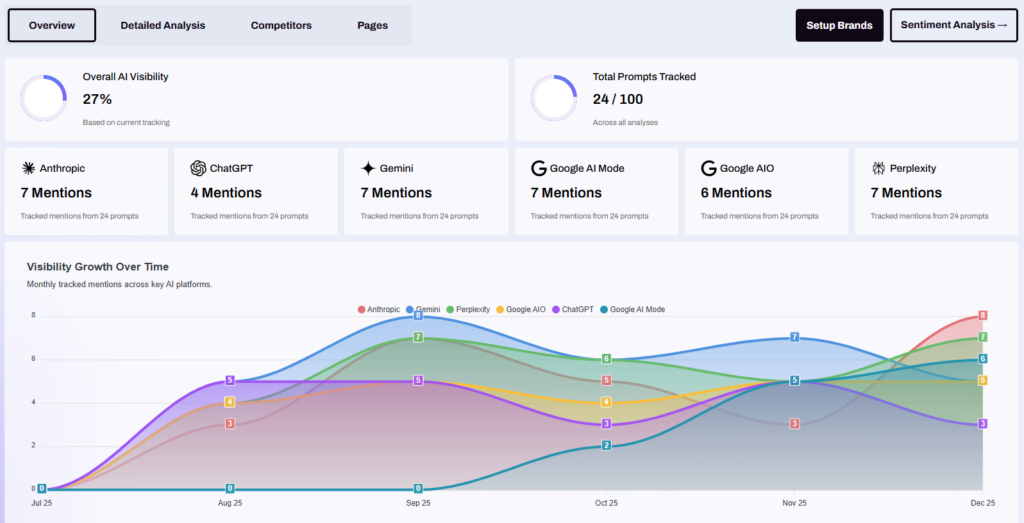Click the Overall AI Visibility ring chart
This screenshot has height=523, width=1024.
tap(43, 98)
